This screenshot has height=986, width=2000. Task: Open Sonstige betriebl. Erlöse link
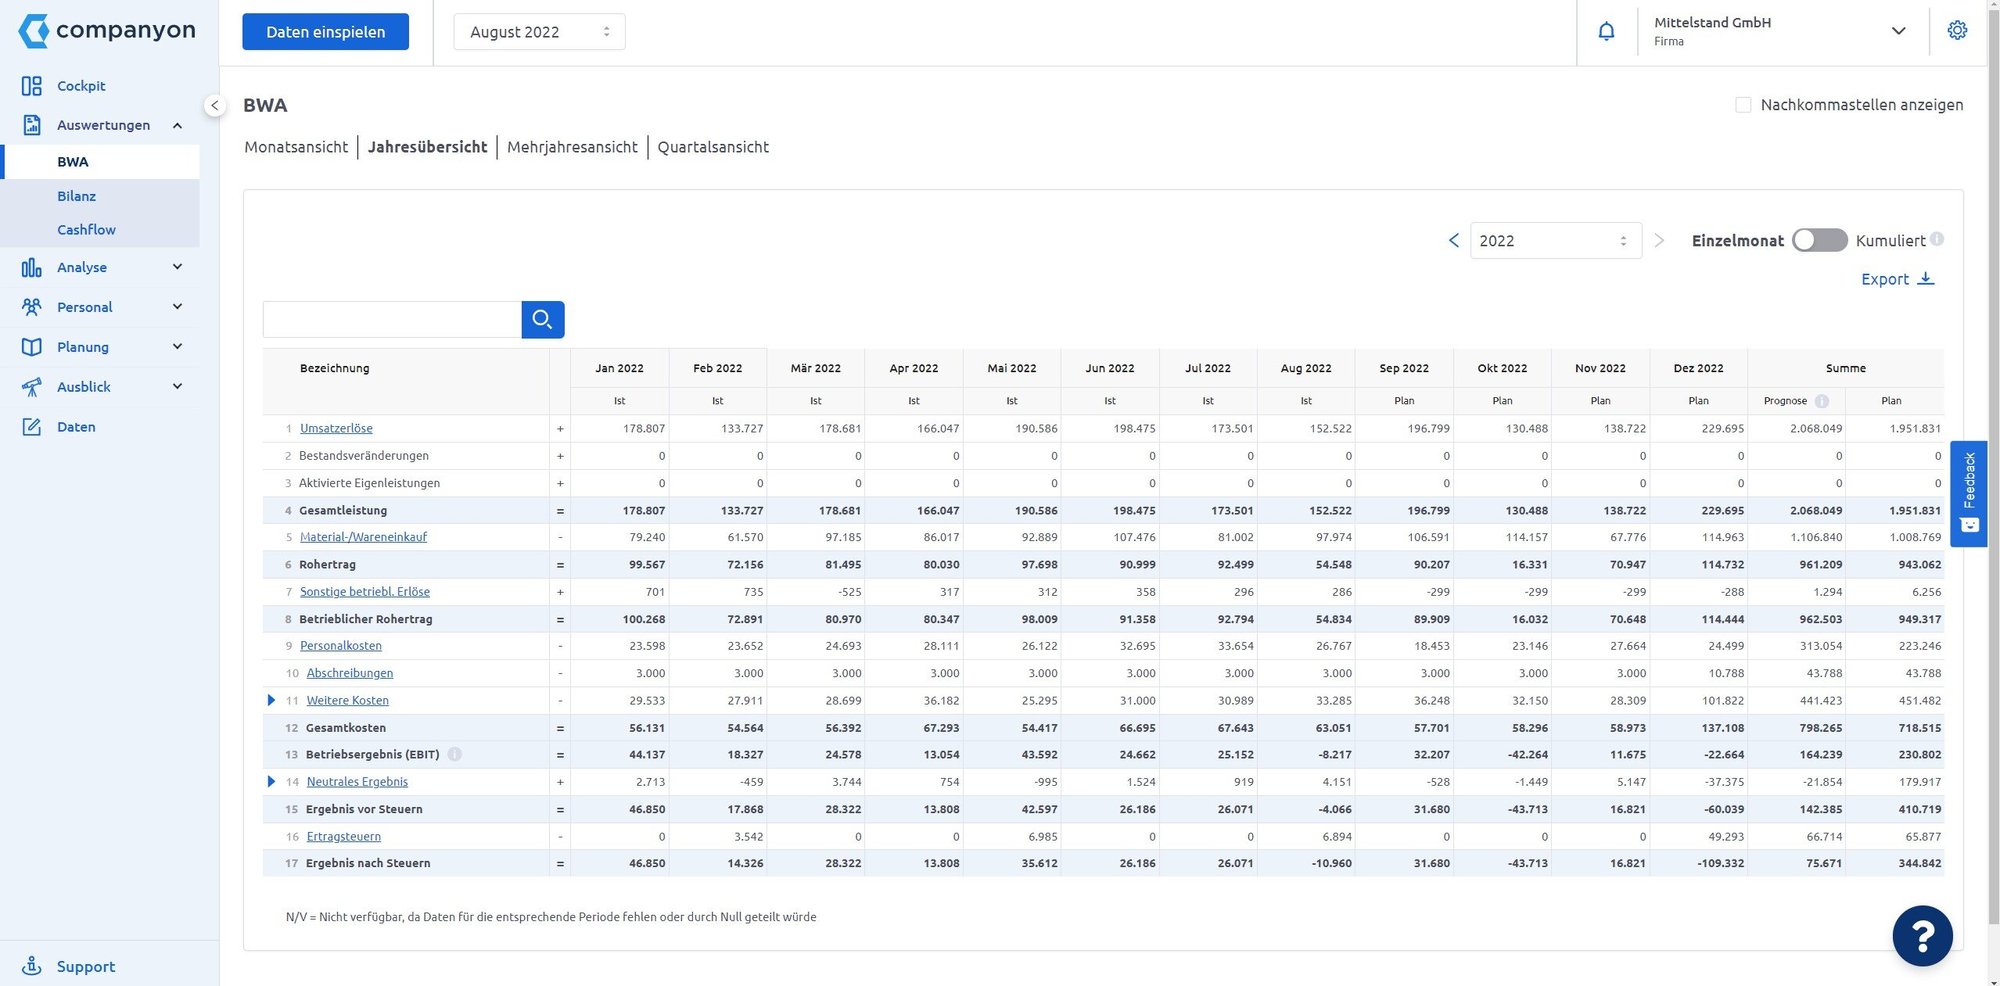pos(365,592)
